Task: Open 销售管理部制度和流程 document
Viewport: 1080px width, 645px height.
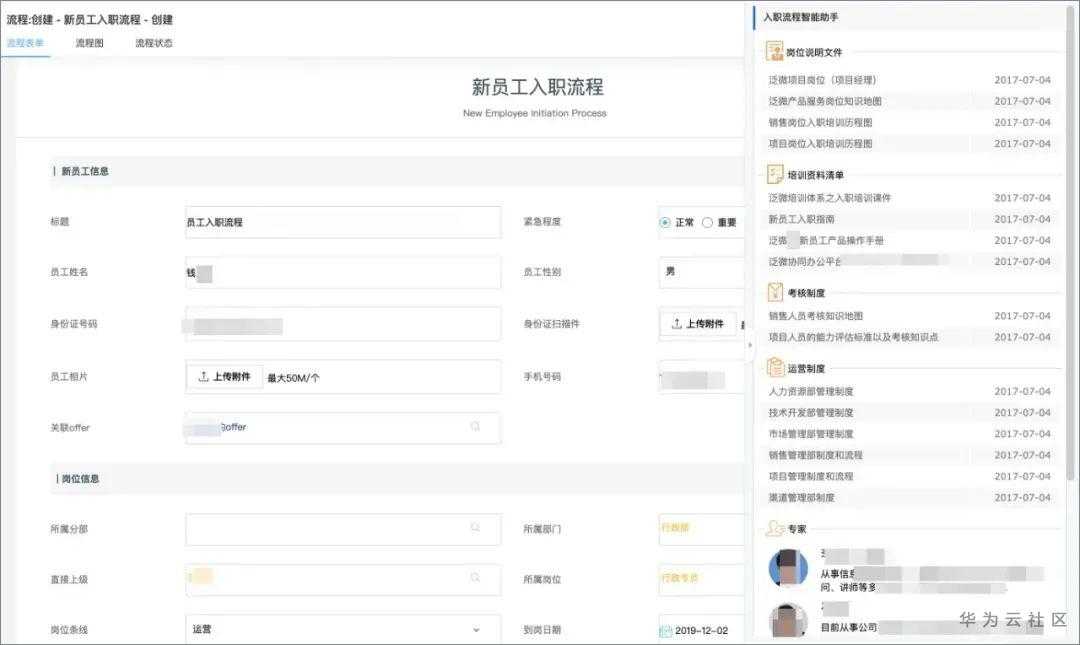Action: point(816,455)
